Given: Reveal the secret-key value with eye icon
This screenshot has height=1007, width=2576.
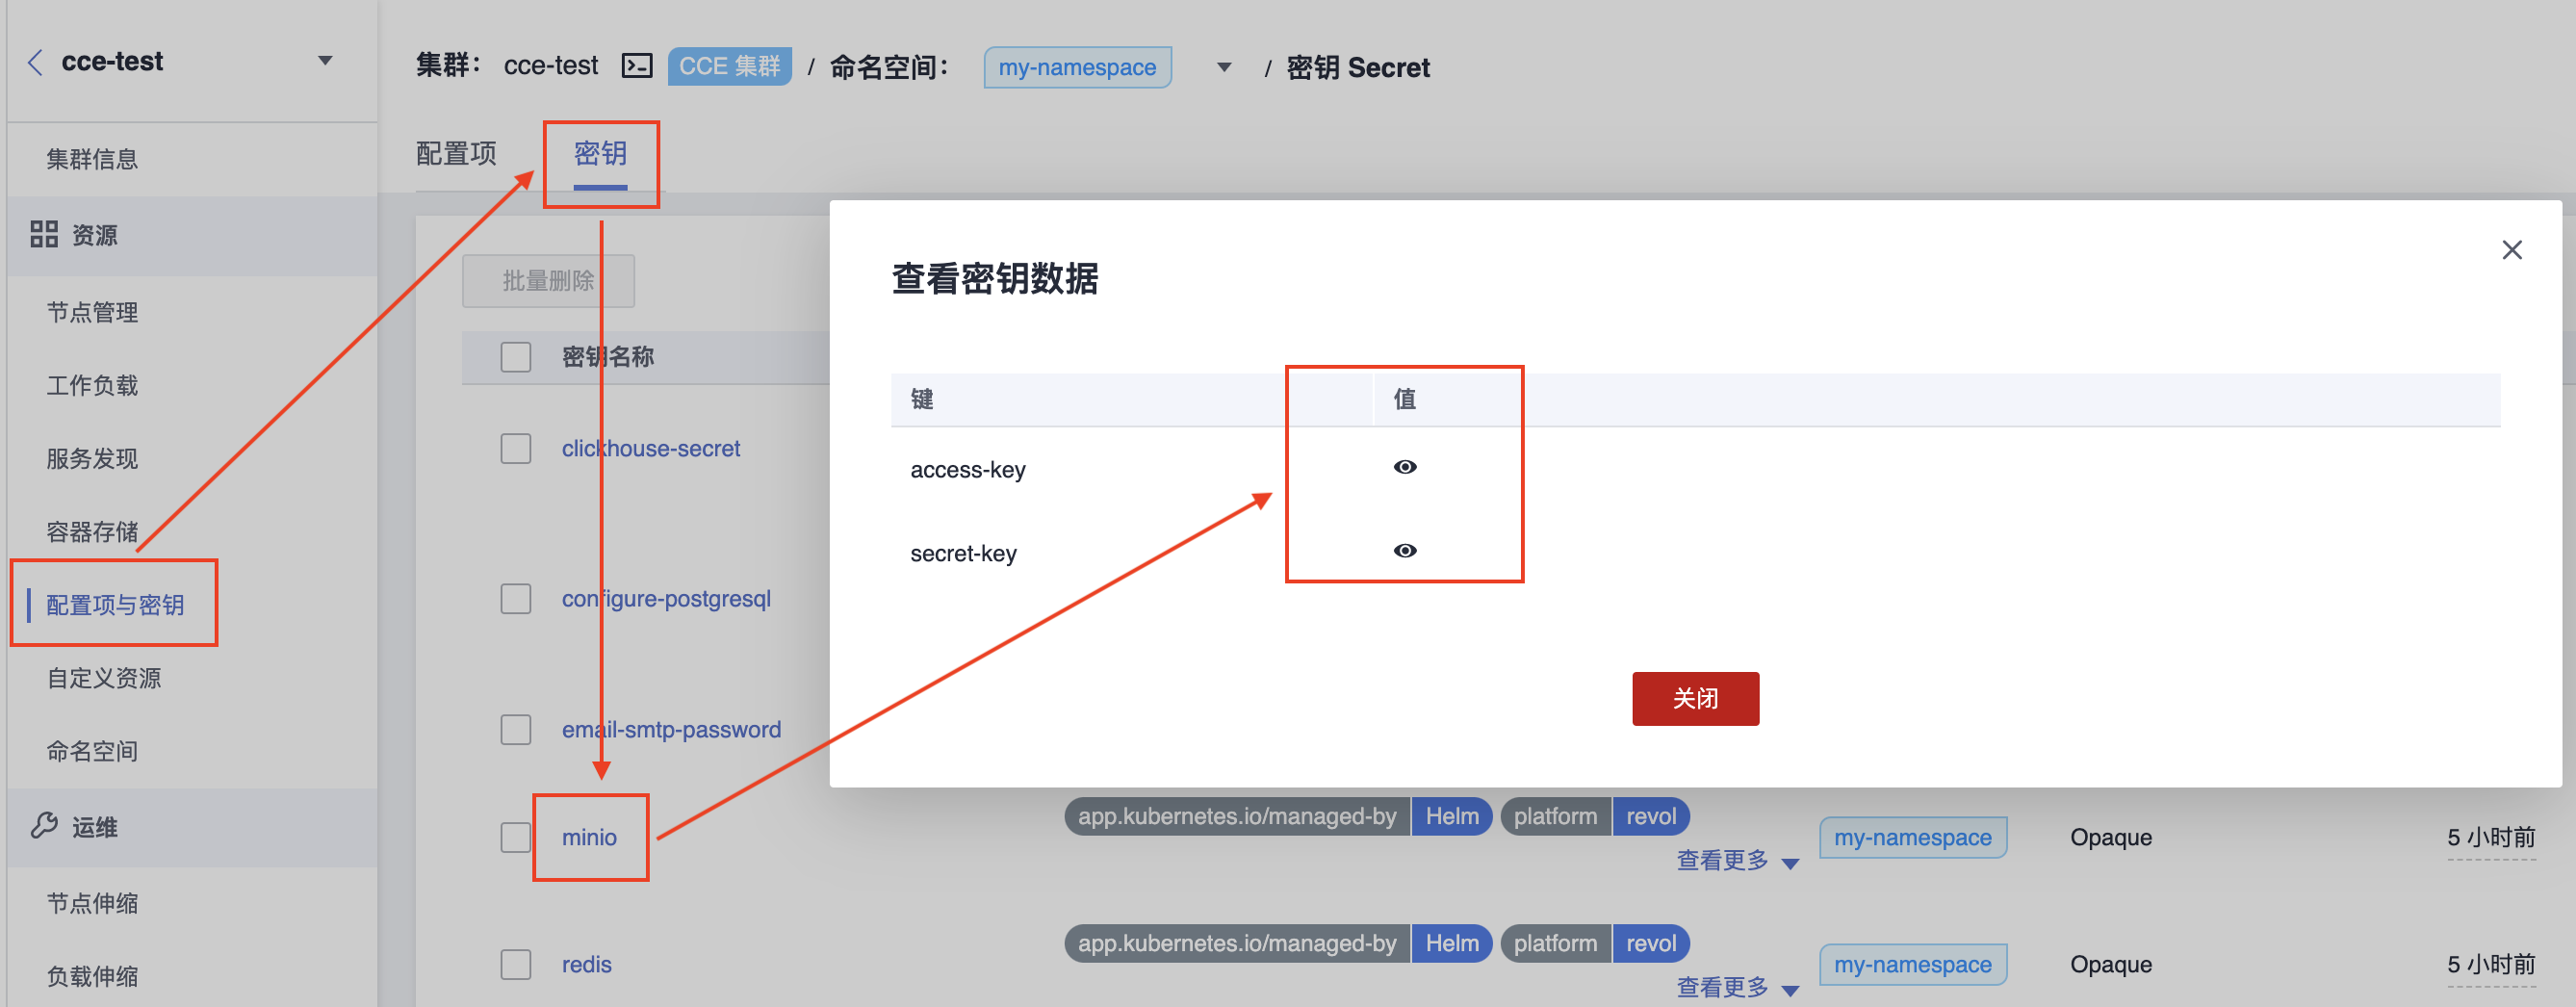Looking at the screenshot, I should pyautogui.click(x=1405, y=551).
